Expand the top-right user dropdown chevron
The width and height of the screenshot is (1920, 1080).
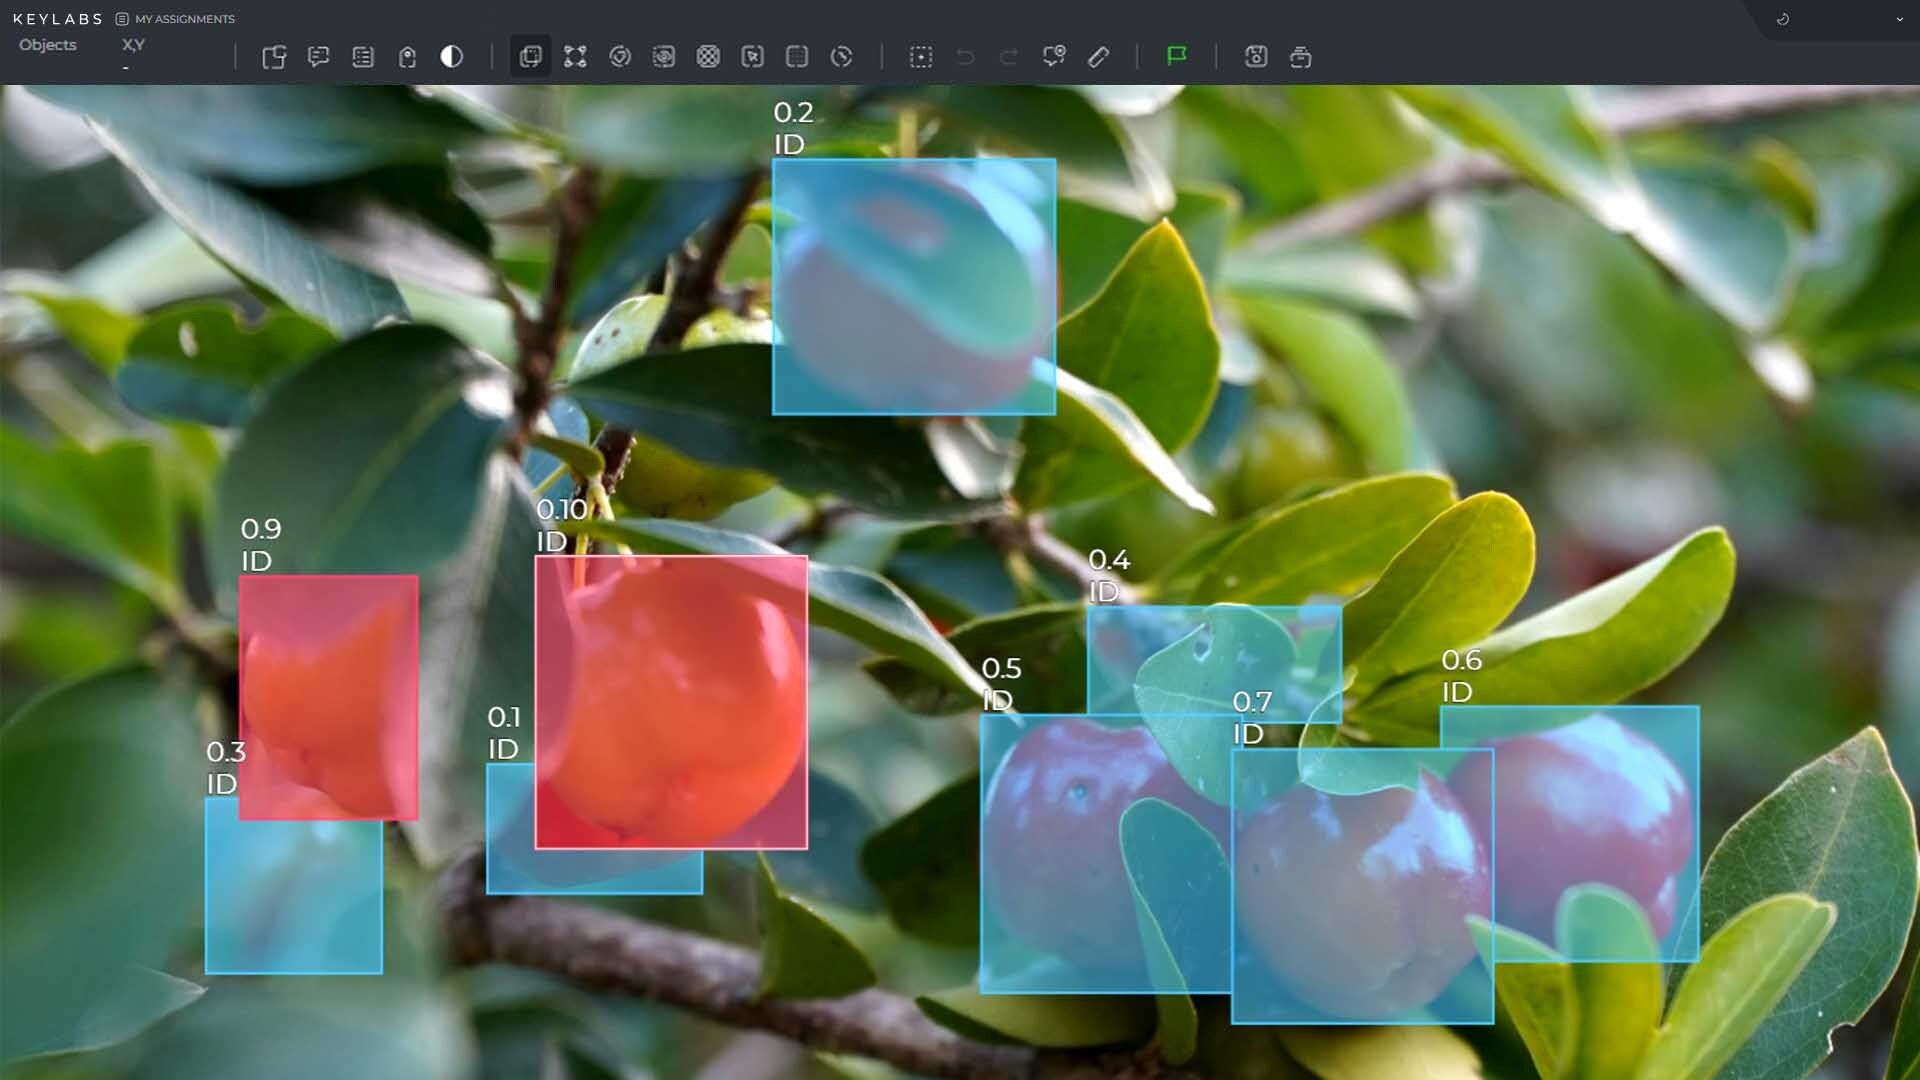[x=1899, y=19]
